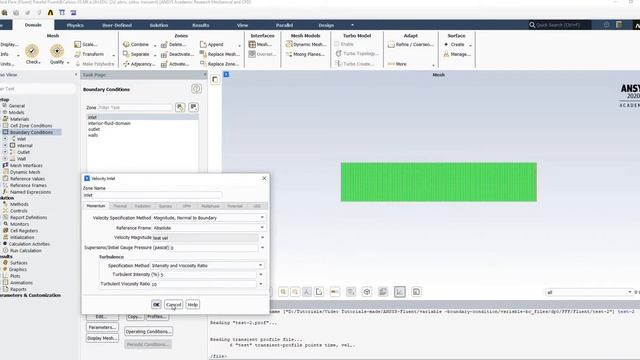Click the Quick Search field
The height and width of the screenshot is (360, 640).
coord(562,25)
